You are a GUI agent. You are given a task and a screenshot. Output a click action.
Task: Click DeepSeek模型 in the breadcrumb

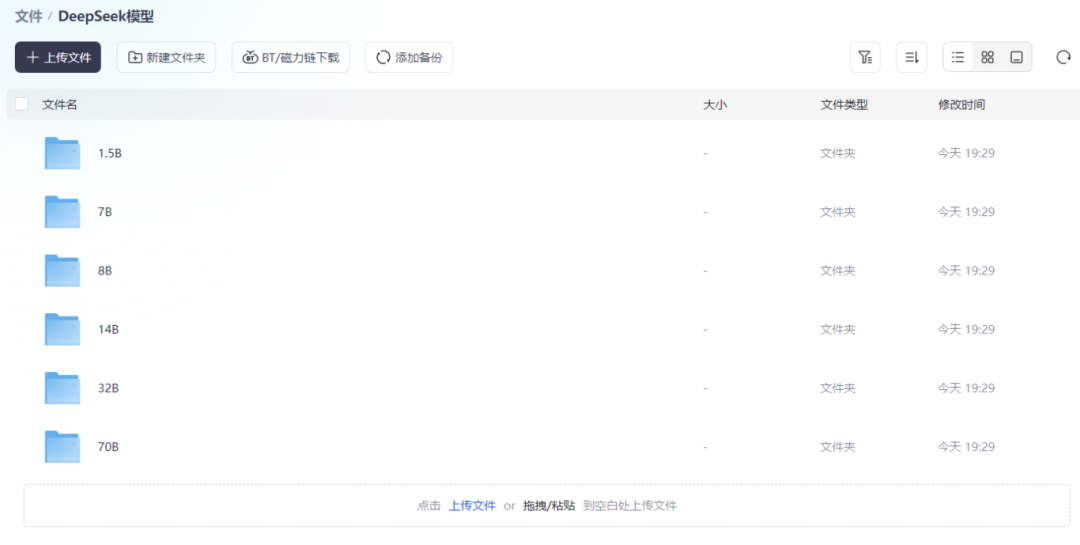(105, 17)
